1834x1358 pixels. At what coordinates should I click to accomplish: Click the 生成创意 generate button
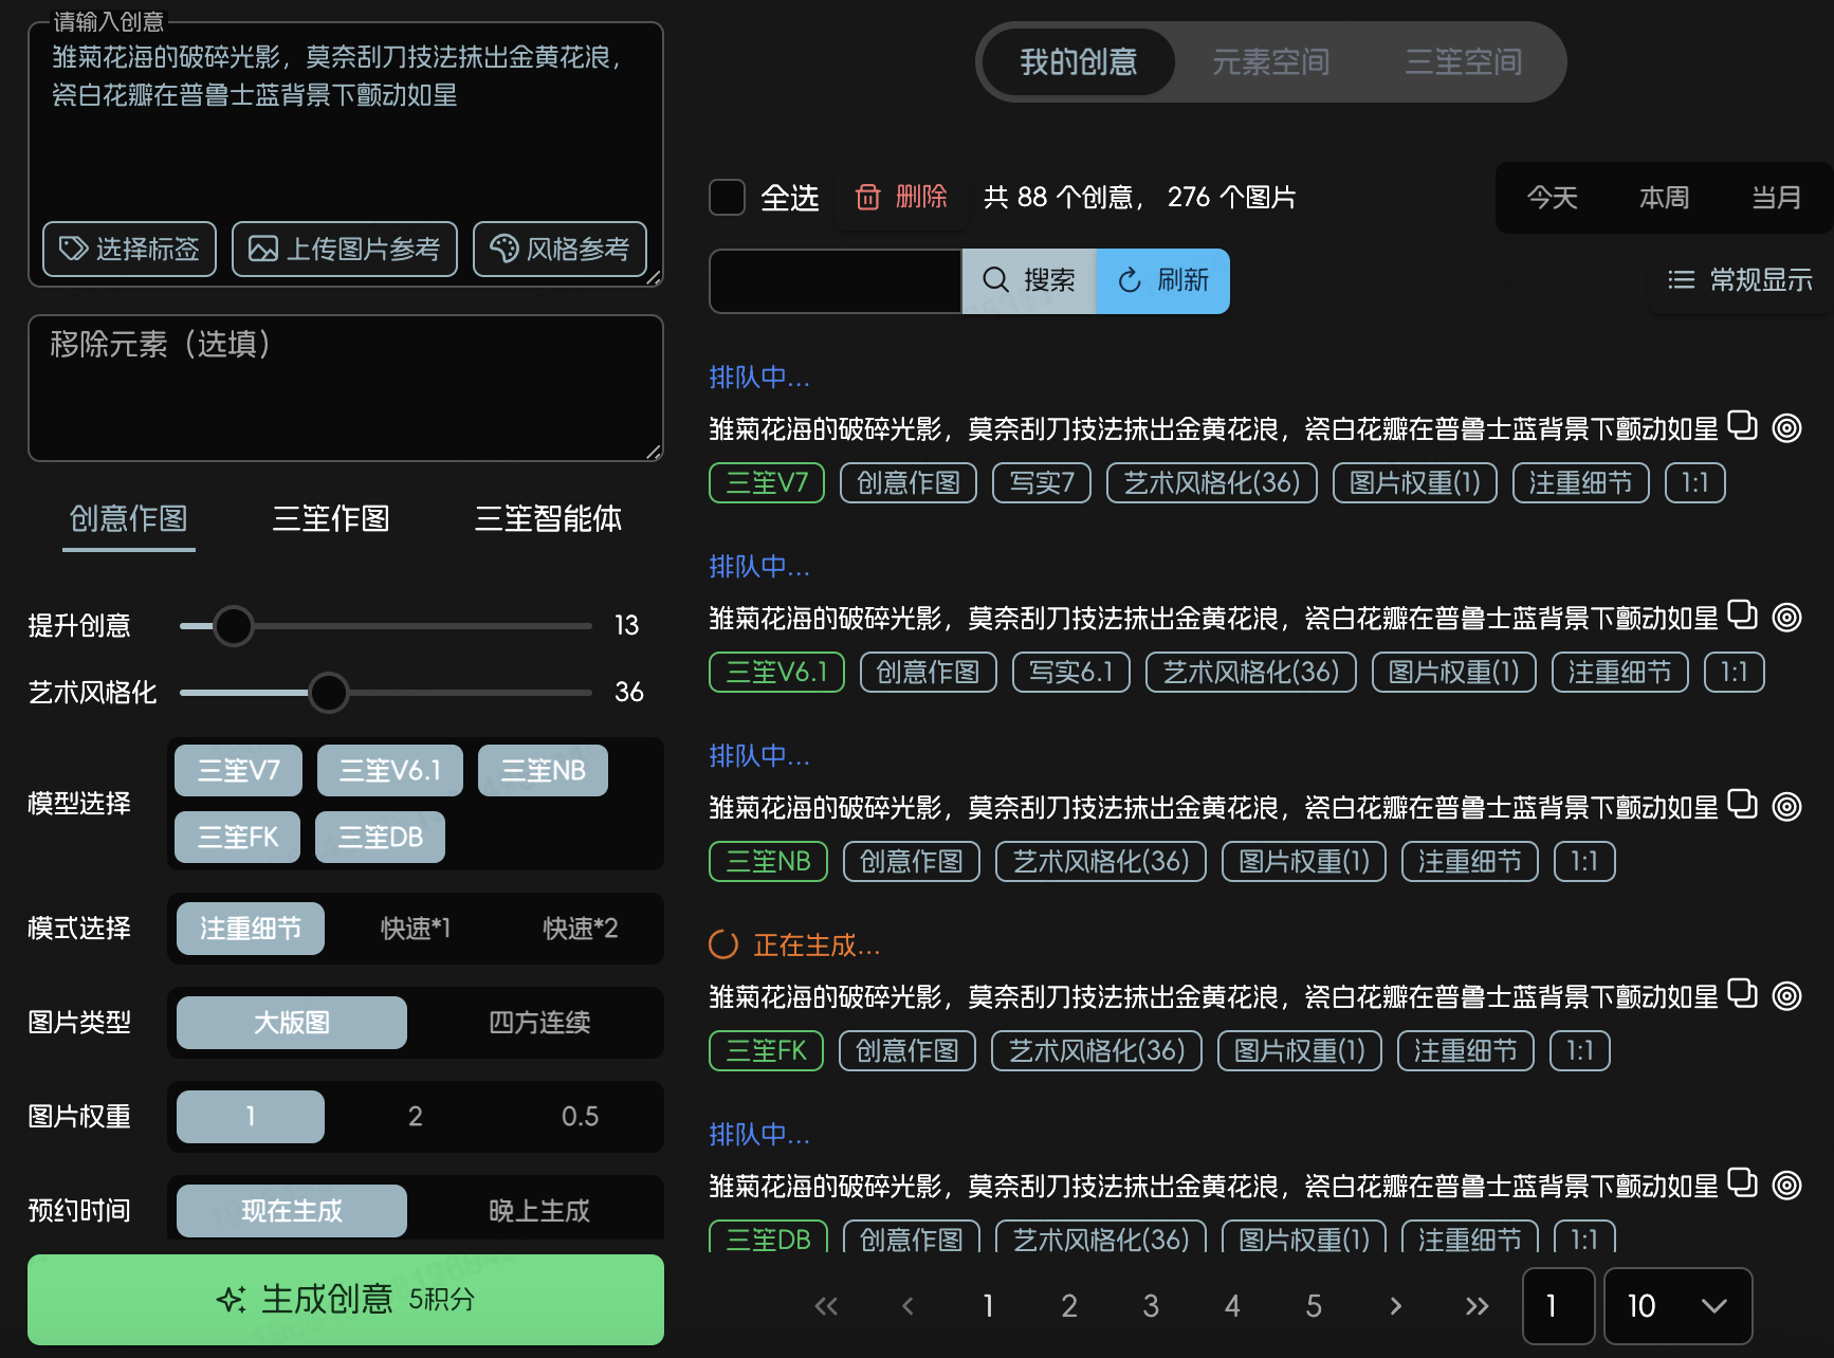coord(345,1300)
